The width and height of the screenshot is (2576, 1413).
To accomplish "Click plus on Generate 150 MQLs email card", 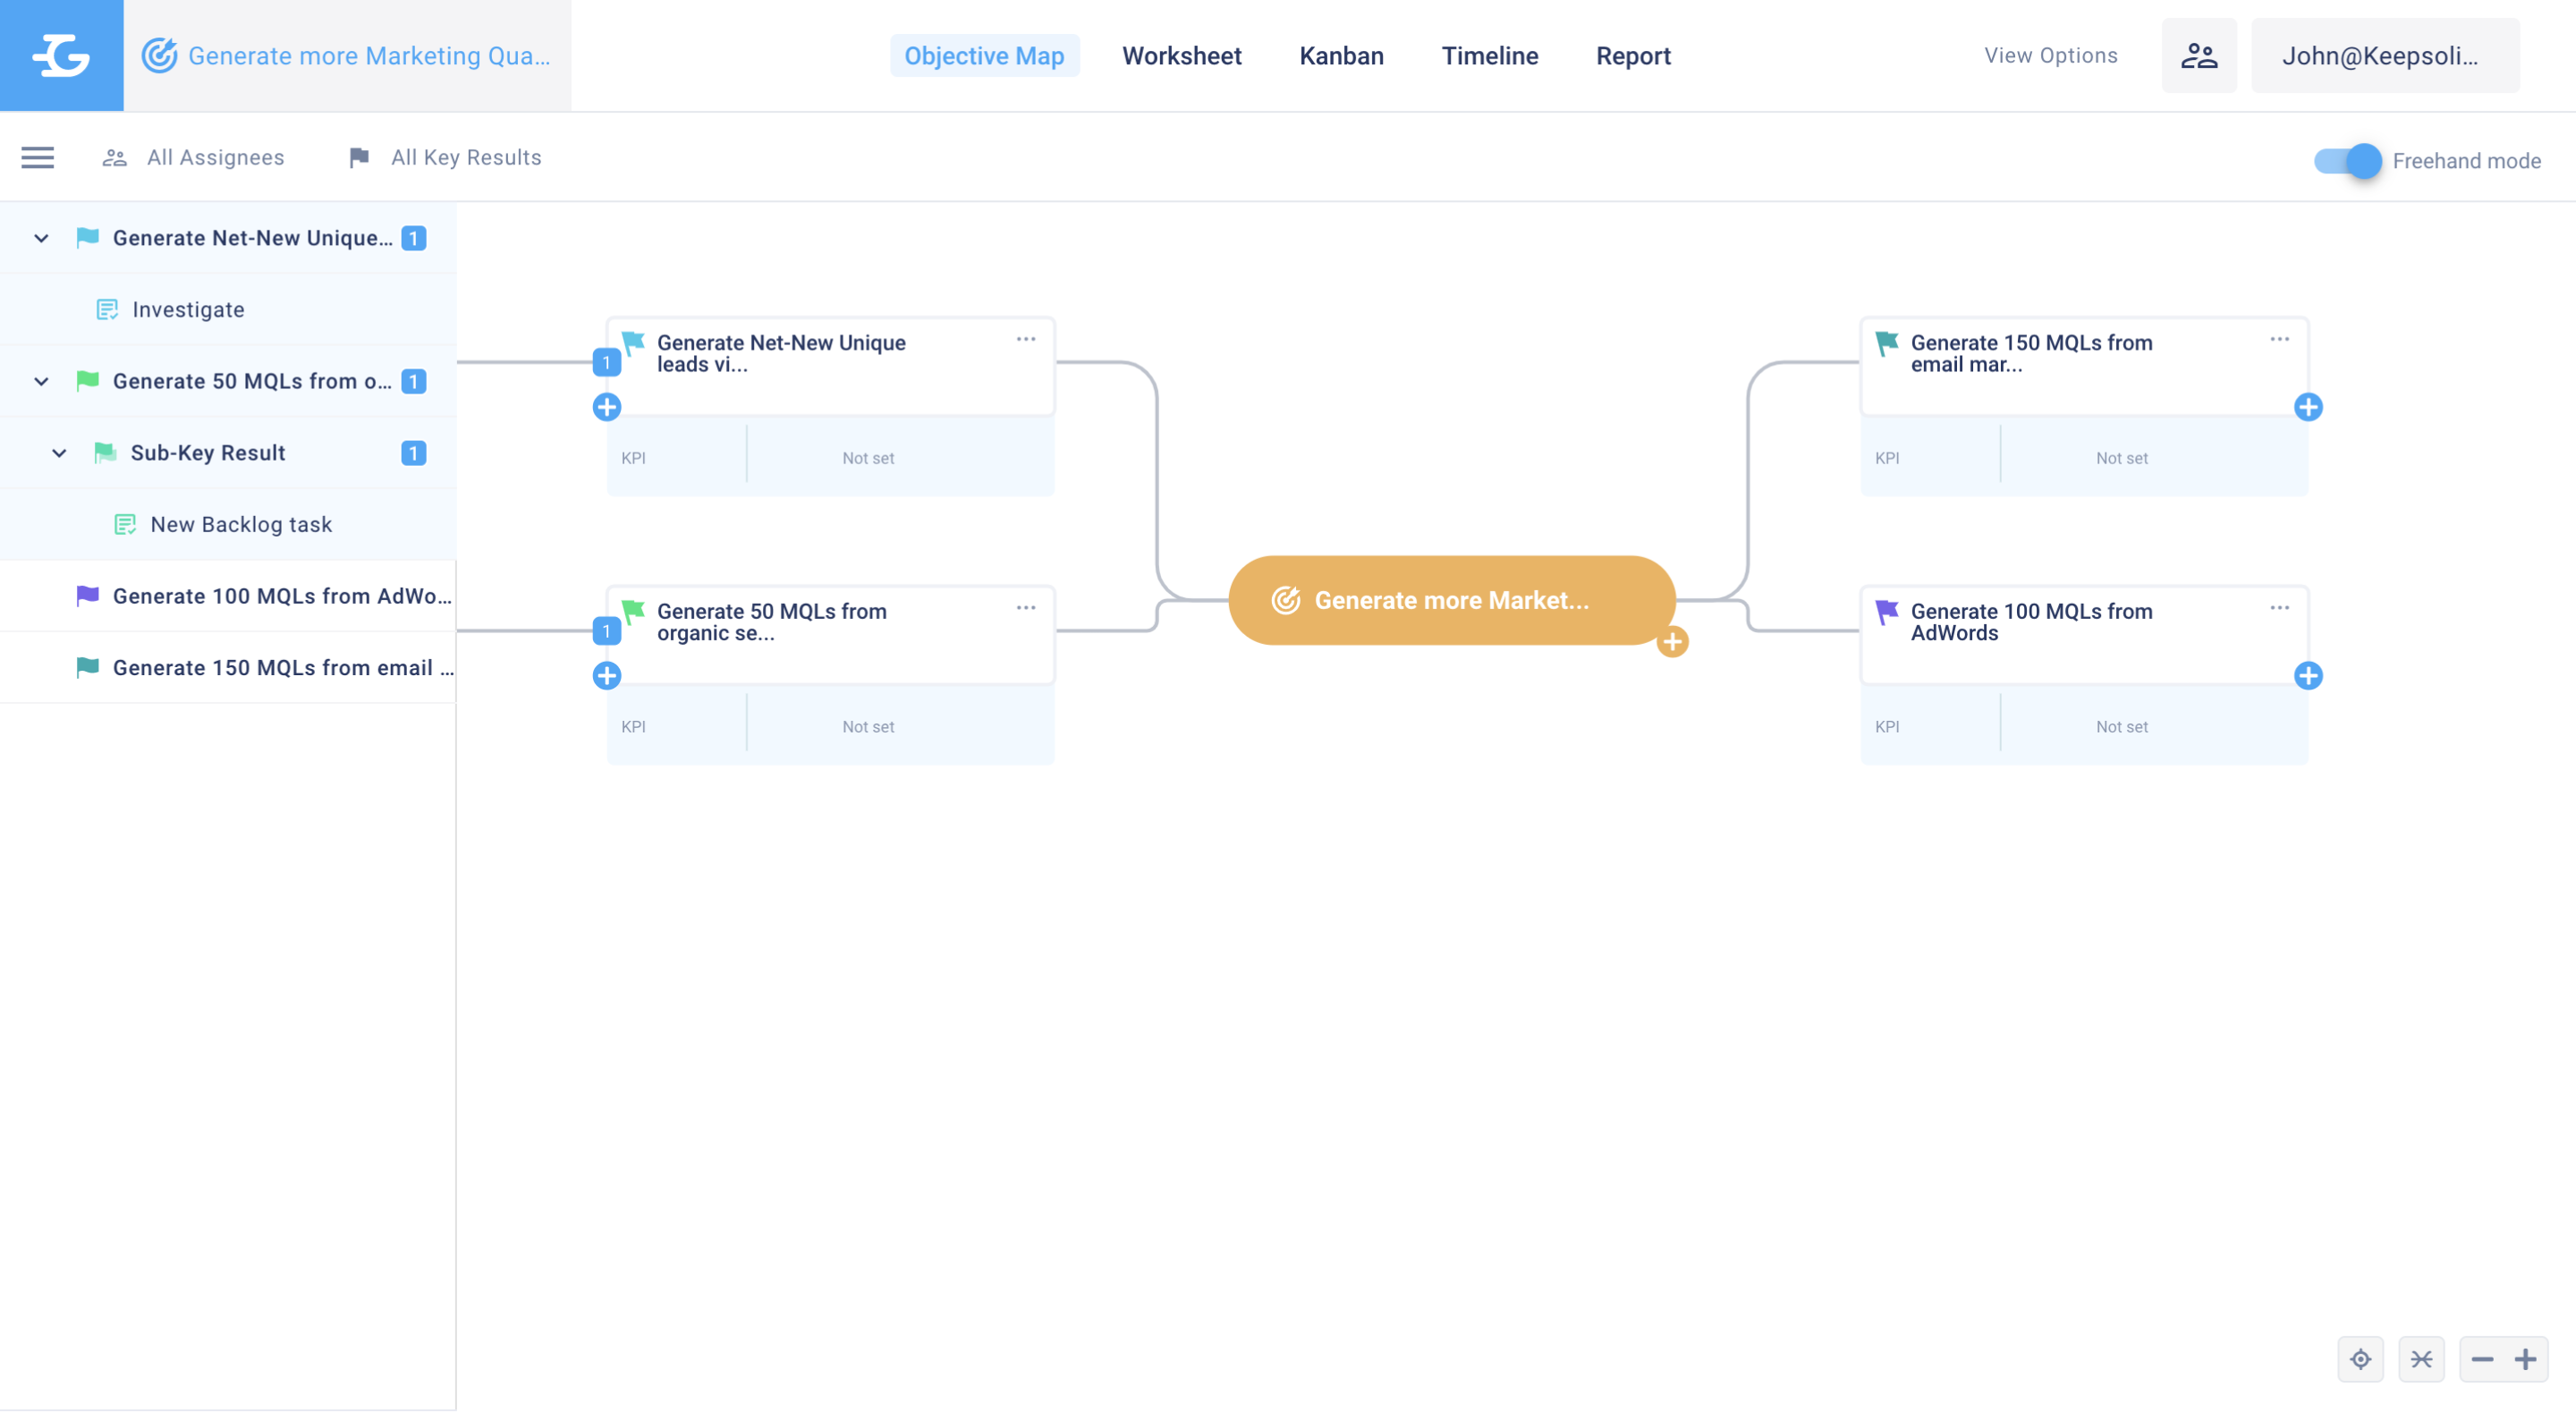I will (2308, 407).
